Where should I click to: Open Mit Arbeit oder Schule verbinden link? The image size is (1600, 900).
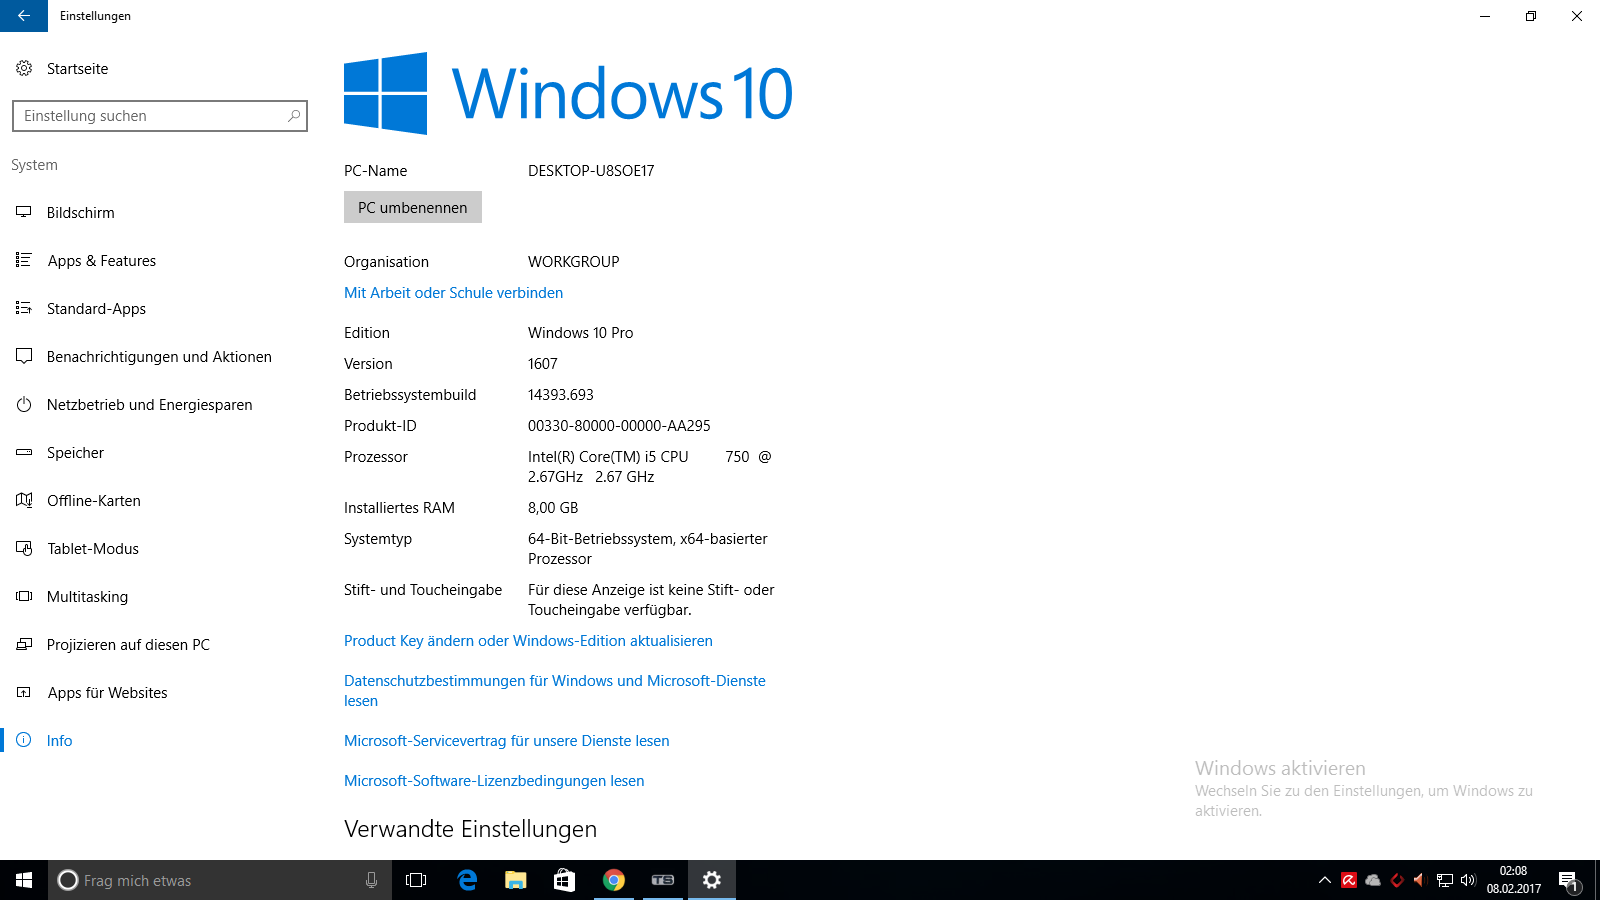[x=453, y=293]
